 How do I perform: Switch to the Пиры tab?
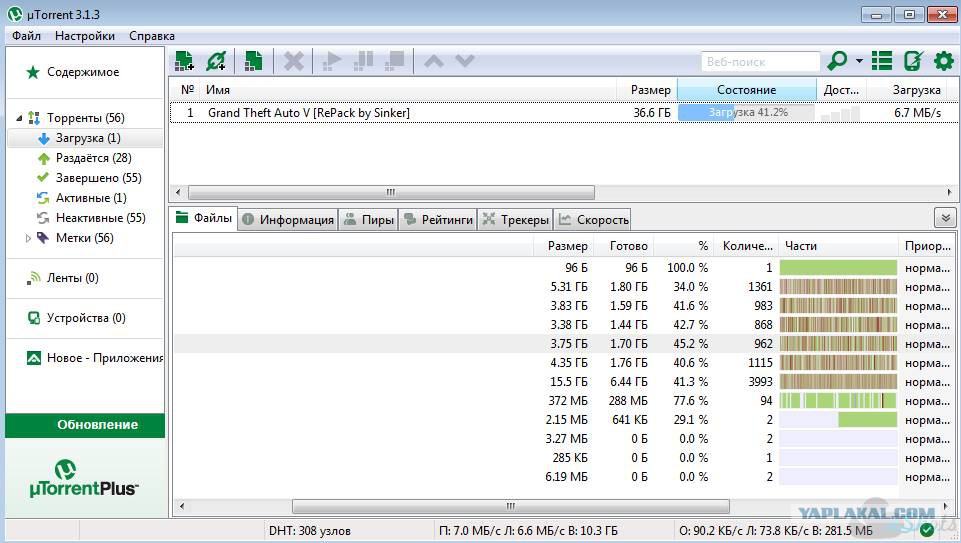370,219
